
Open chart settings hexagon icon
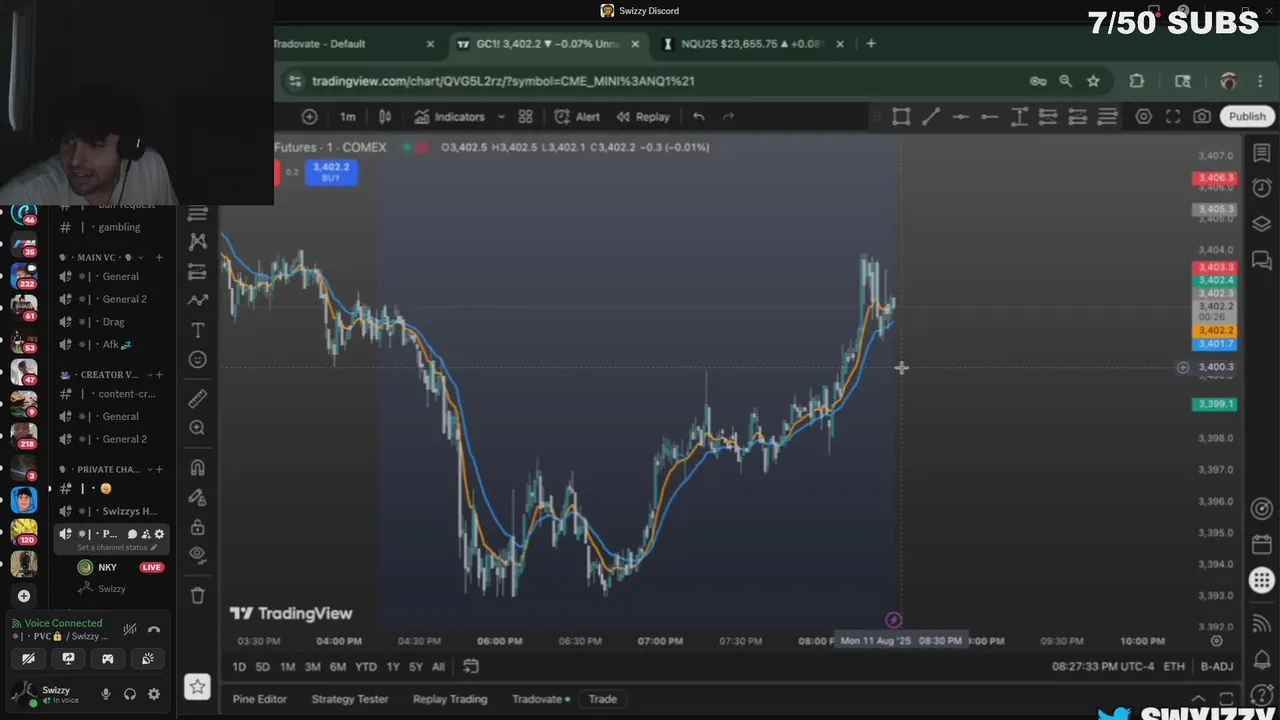[x=1143, y=117]
